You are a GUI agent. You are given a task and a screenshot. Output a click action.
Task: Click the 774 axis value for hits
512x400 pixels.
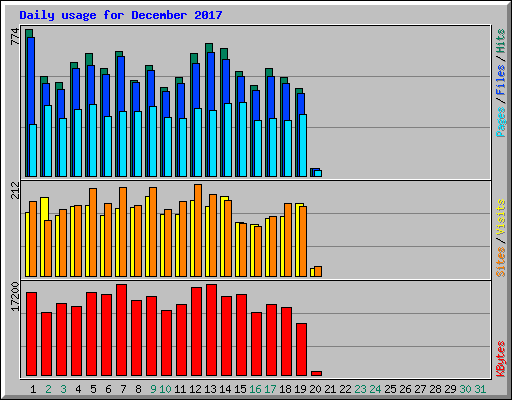[15, 37]
